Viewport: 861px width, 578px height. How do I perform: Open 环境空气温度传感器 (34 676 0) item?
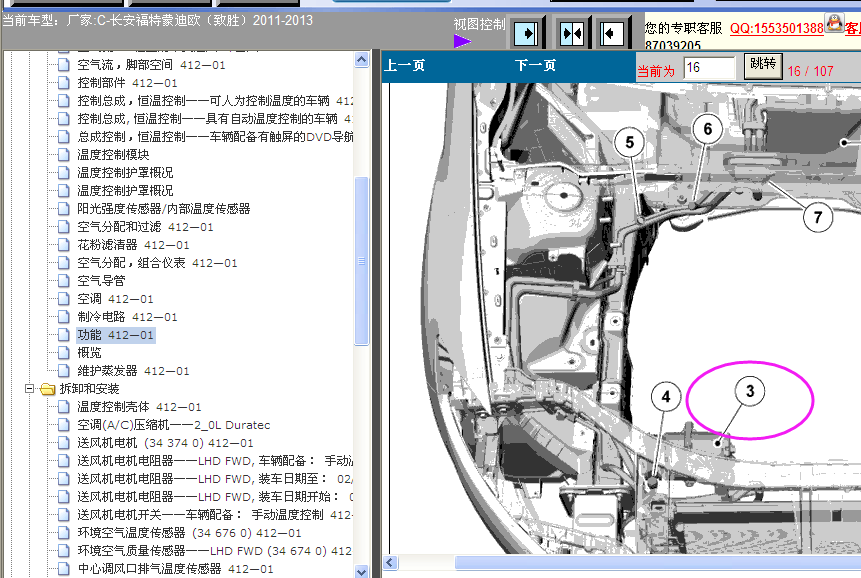click(x=189, y=533)
